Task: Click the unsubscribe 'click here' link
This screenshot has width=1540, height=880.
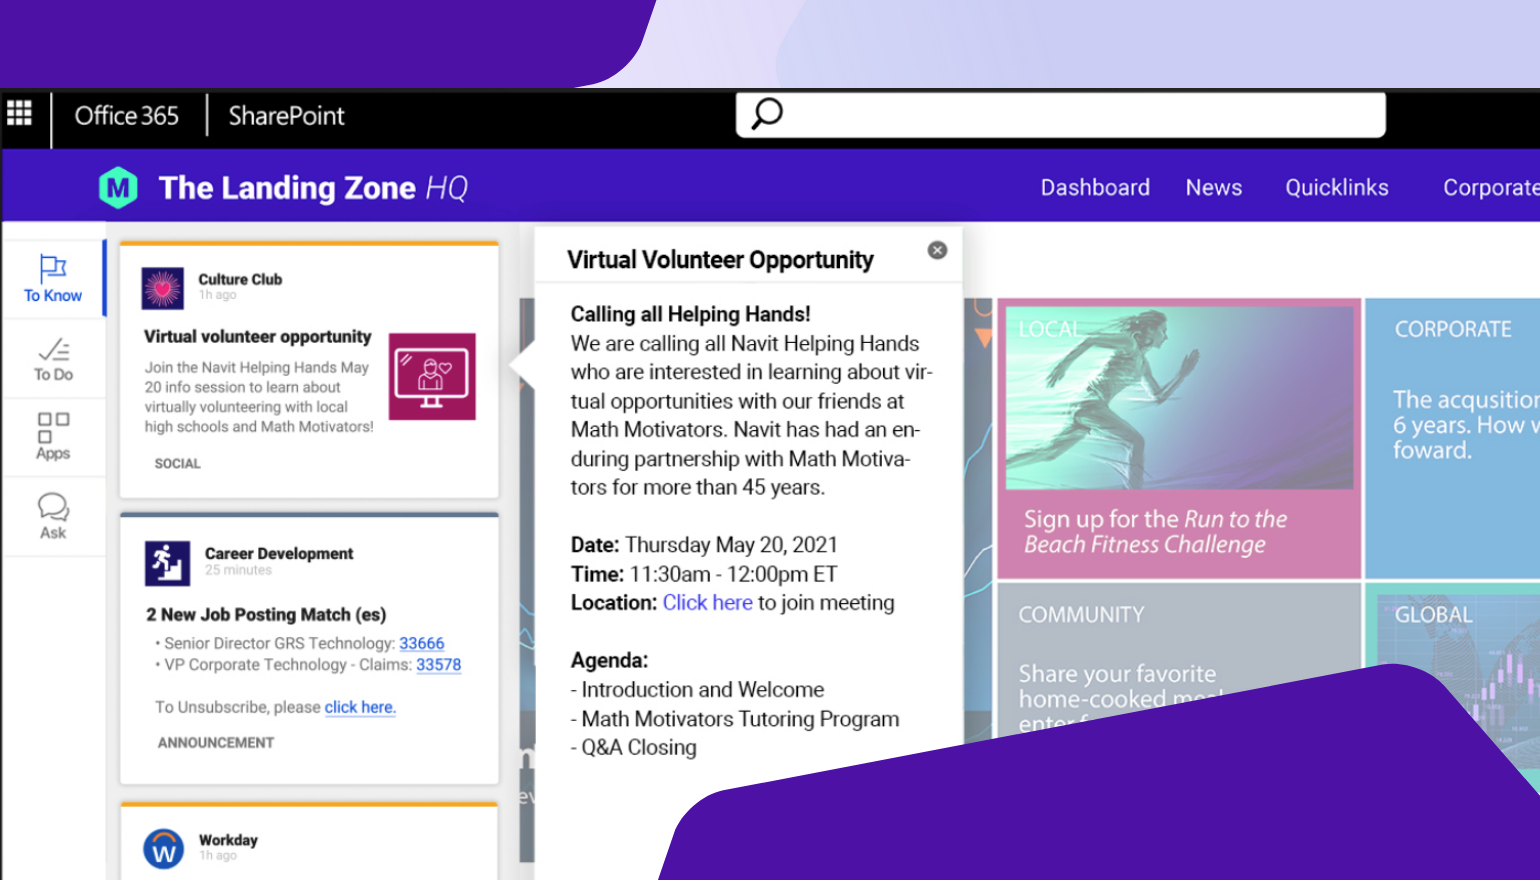Action: click(x=360, y=707)
